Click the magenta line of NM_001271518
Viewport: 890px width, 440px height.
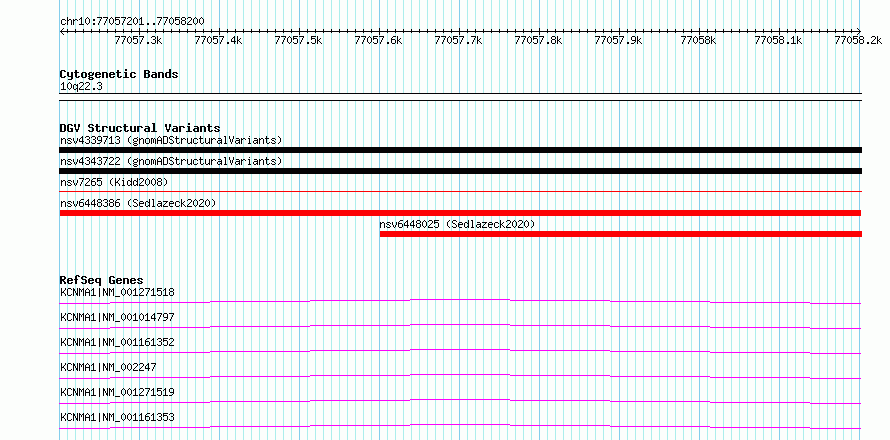click(x=461, y=301)
